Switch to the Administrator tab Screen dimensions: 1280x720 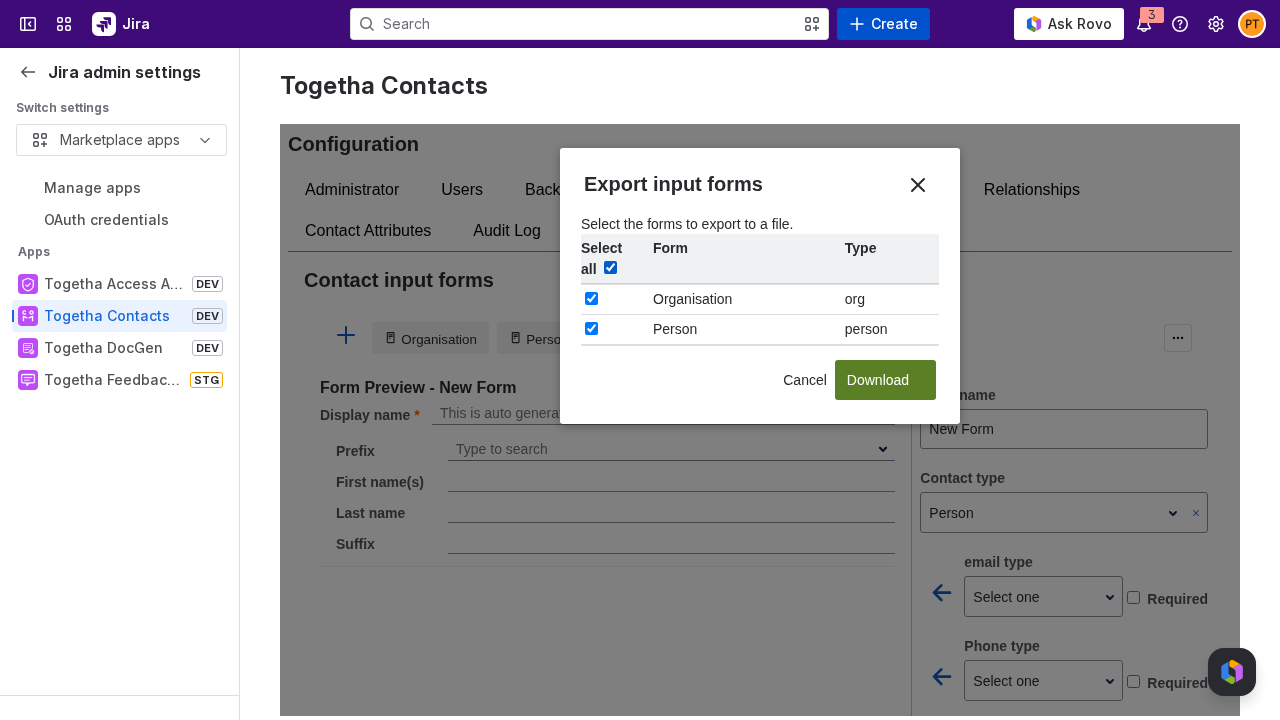point(352,190)
